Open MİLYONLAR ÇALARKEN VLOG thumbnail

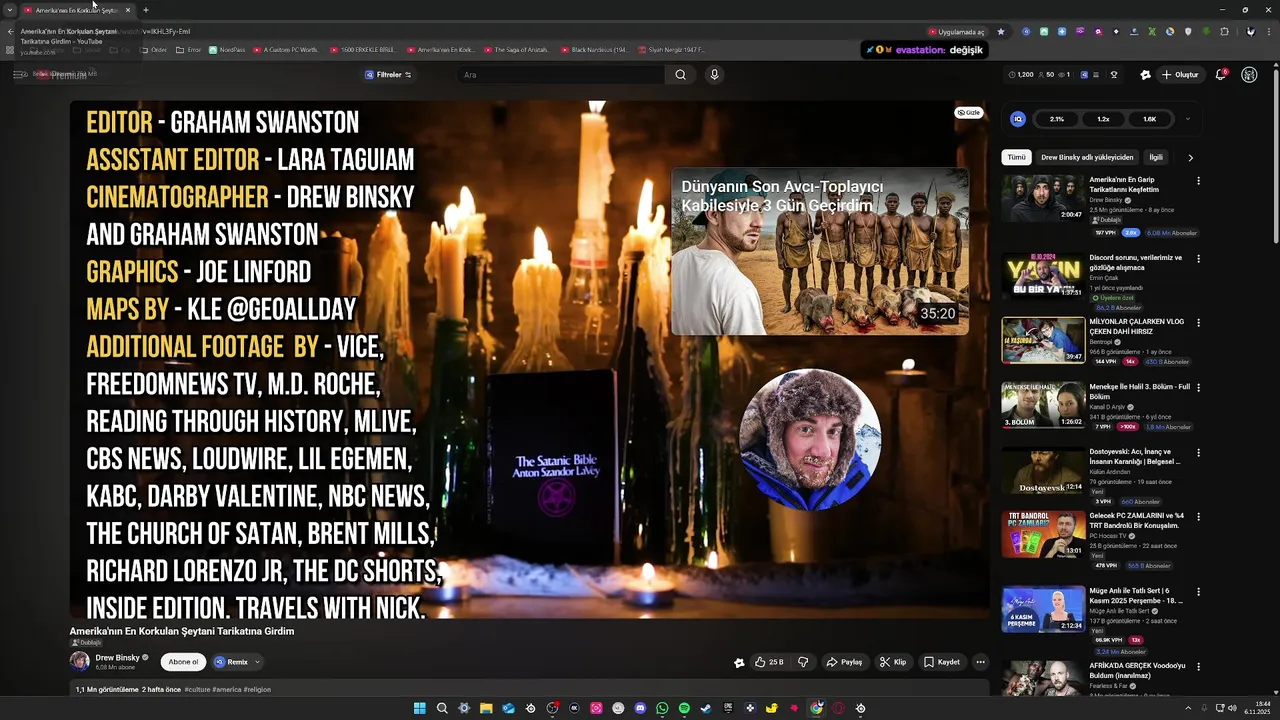(x=1043, y=340)
